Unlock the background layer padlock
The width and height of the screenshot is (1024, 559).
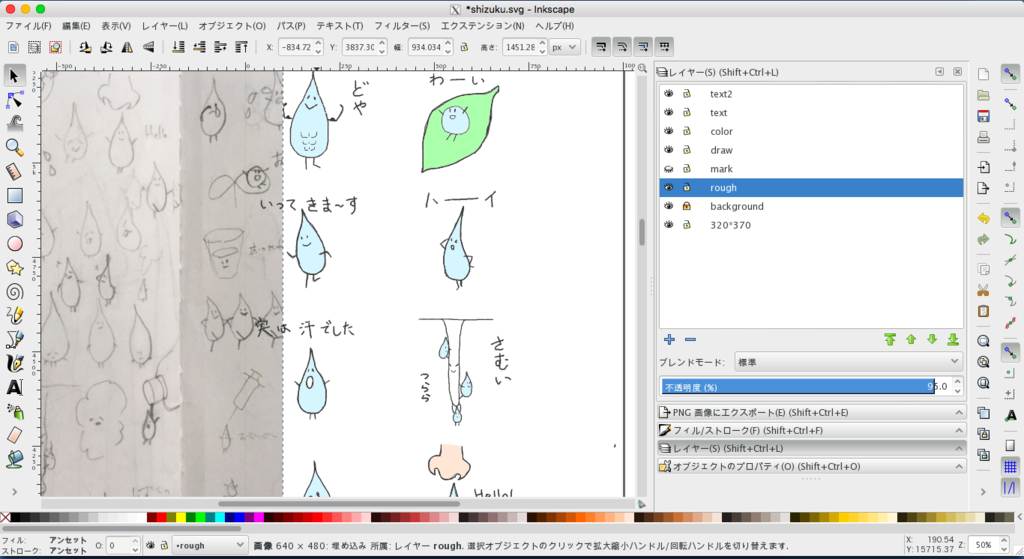click(x=686, y=206)
